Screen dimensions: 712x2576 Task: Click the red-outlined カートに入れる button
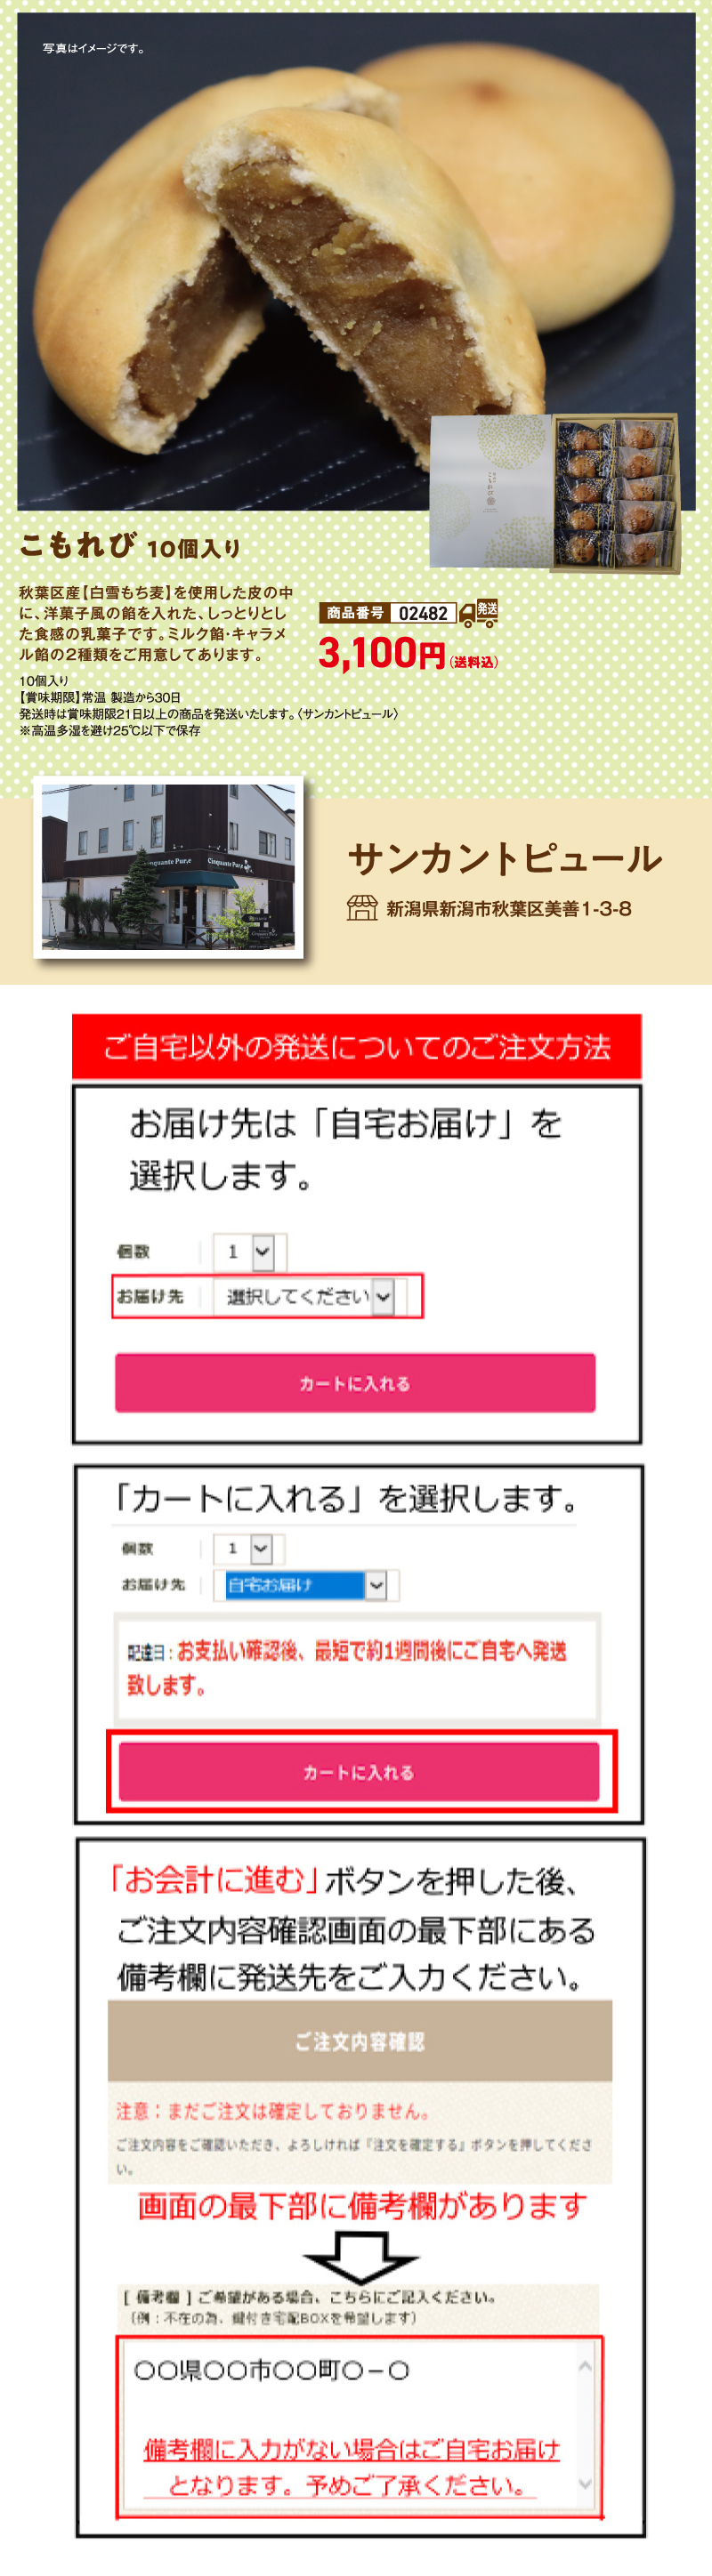(359, 1771)
